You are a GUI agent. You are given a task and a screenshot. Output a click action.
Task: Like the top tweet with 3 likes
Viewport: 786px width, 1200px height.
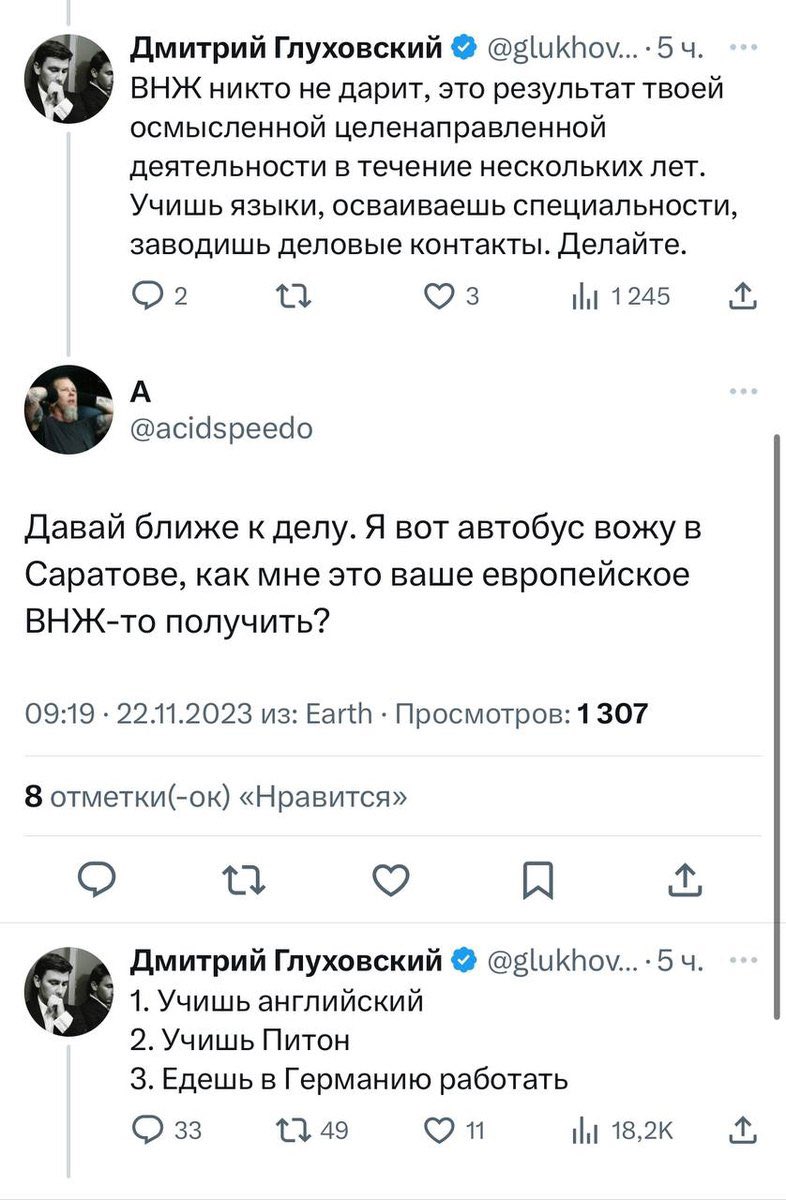tap(437, 296)
